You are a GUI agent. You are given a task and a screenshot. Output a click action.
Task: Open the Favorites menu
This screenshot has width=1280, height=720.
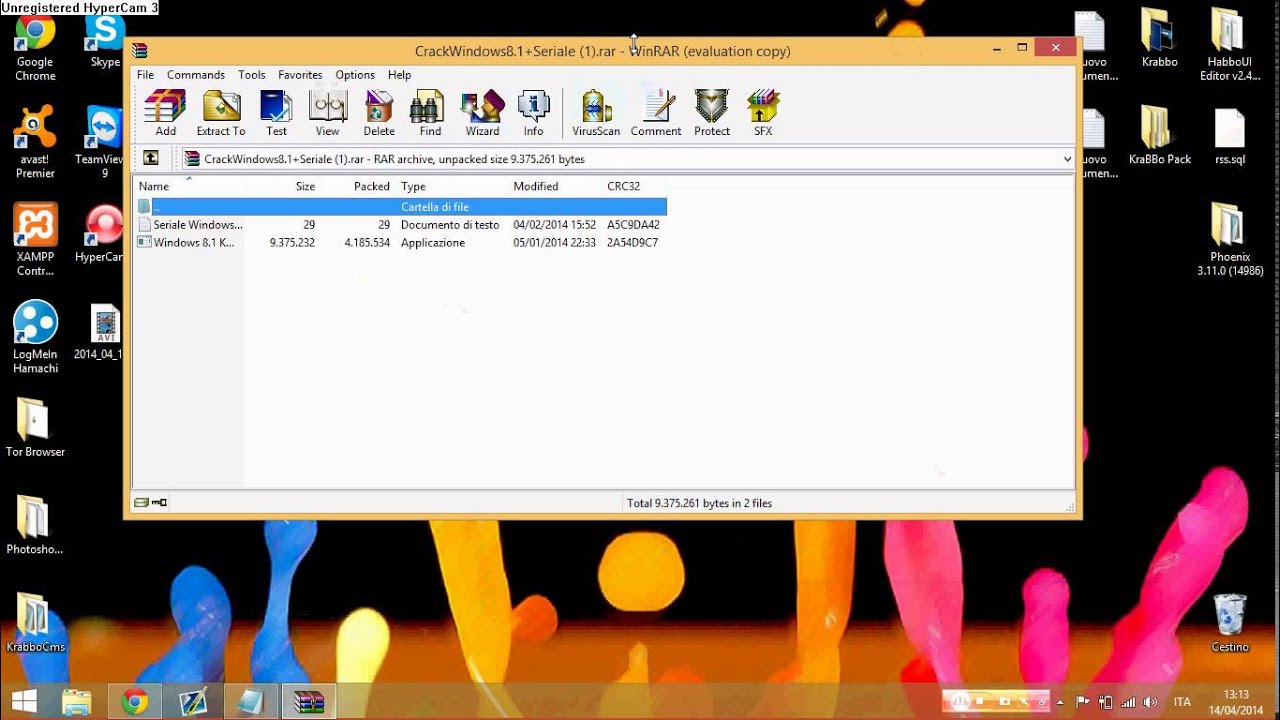300,75
